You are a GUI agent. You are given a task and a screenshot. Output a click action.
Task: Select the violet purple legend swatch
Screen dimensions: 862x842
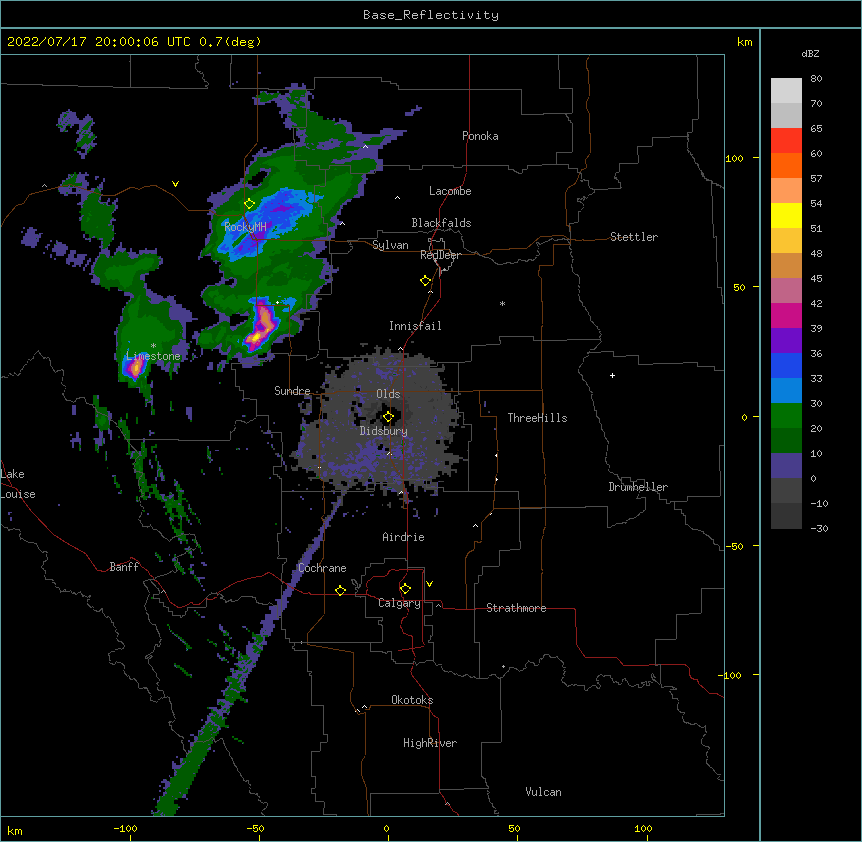[x=786, y=340]
